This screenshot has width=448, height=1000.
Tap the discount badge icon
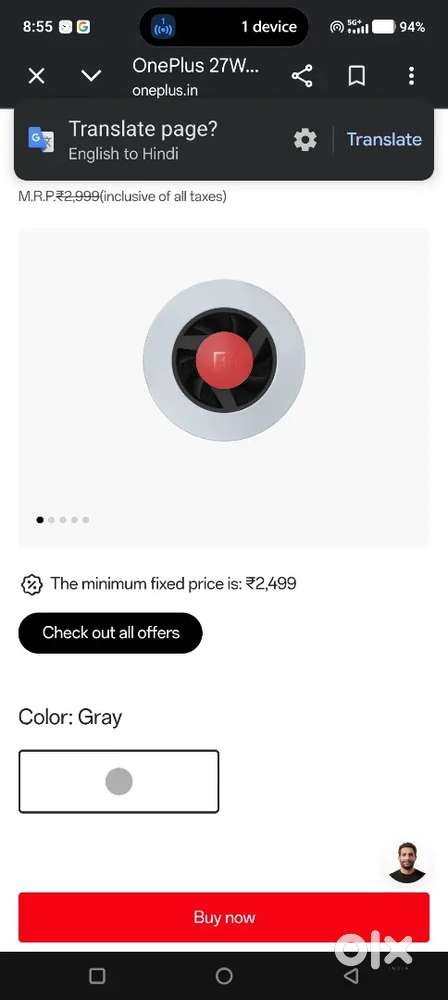(x=32, y=584)
